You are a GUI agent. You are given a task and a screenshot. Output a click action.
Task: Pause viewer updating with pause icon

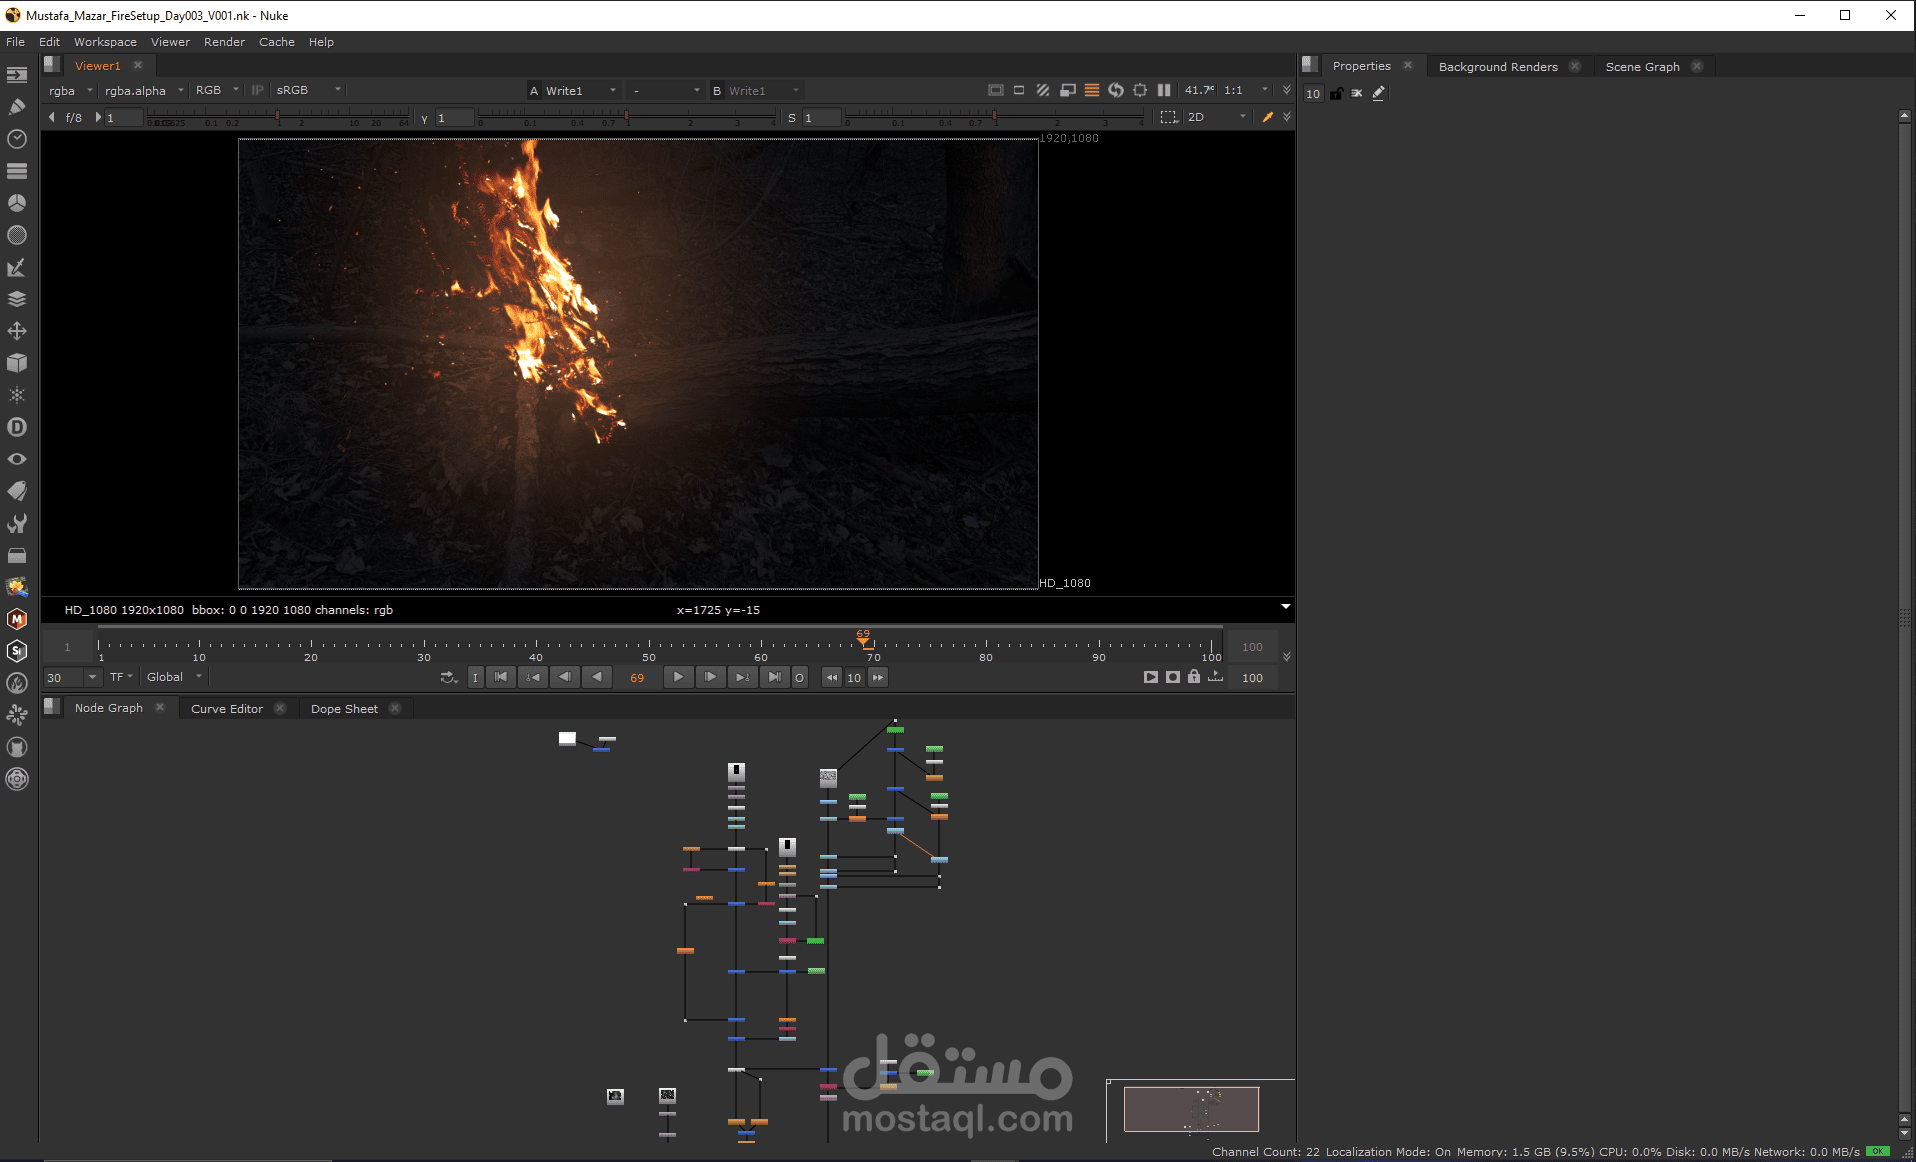(1164, 90)
